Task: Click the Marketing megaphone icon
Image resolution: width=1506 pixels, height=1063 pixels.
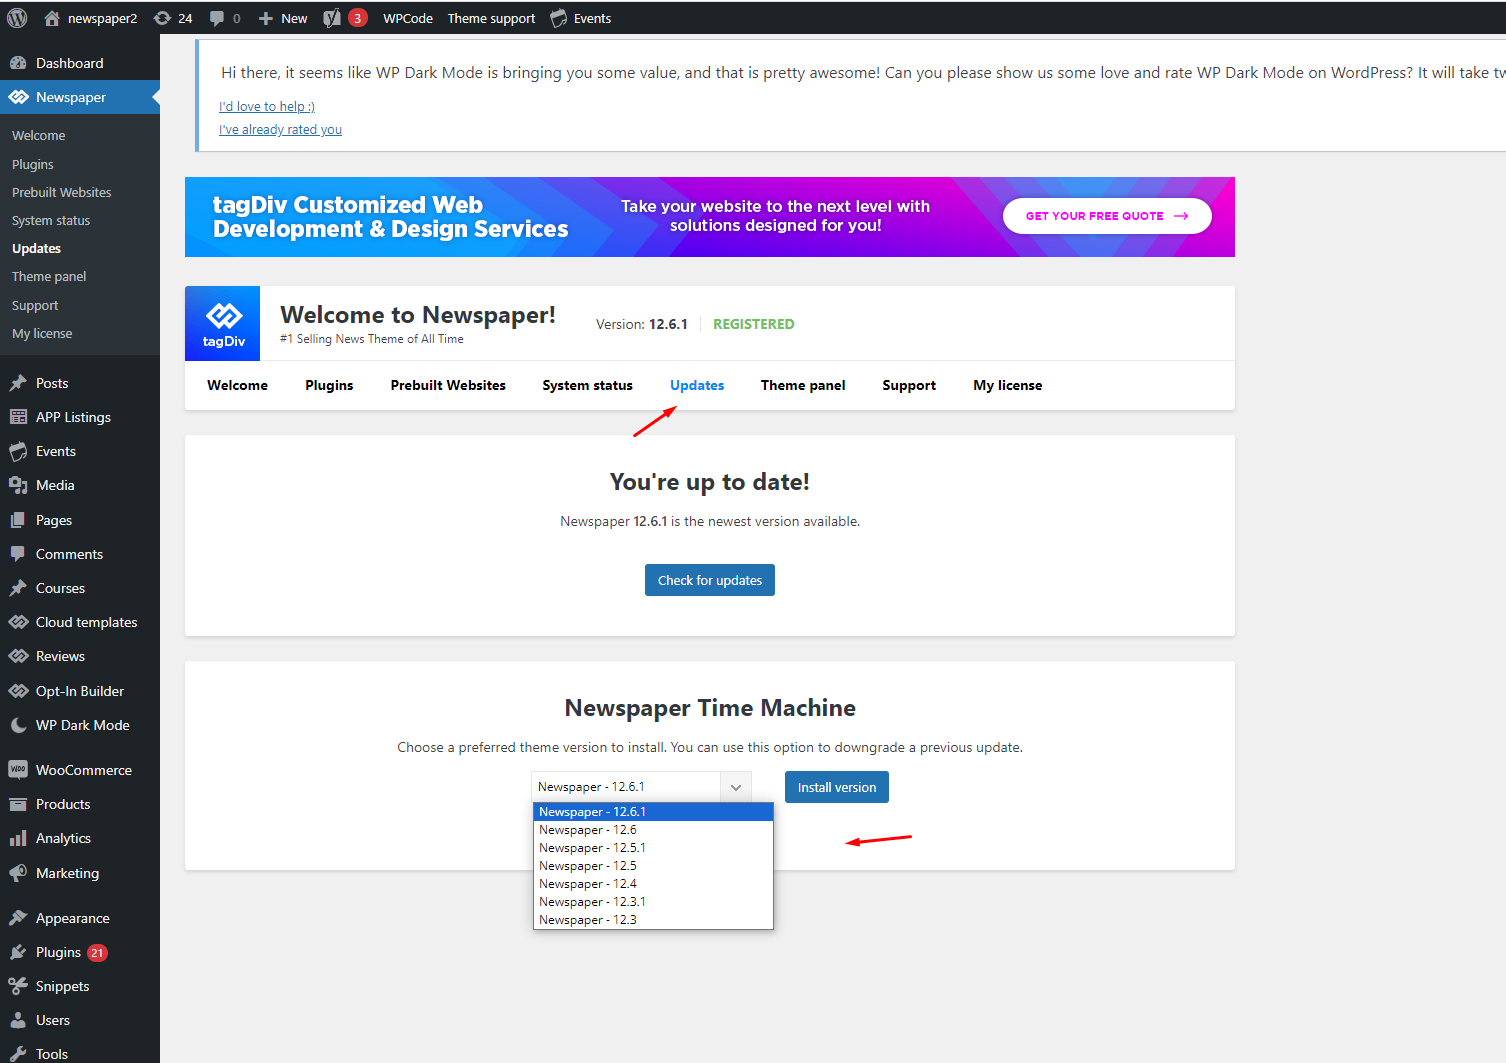Action: tap(18, 873)
